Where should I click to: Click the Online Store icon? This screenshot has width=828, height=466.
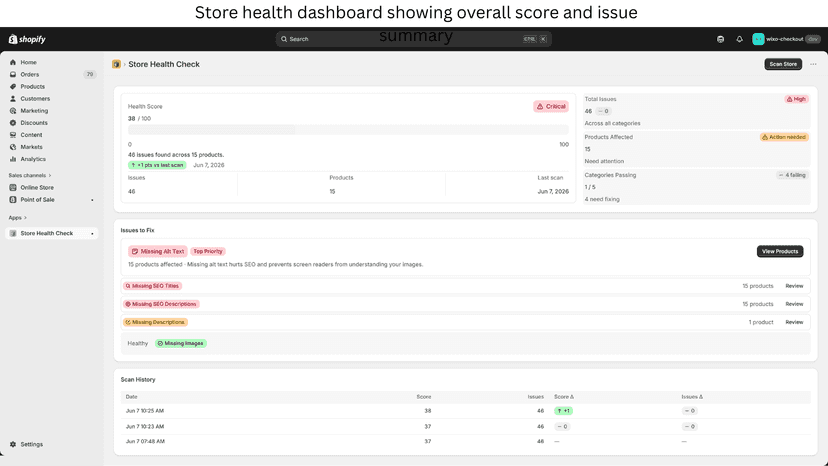tap(13, 188)
